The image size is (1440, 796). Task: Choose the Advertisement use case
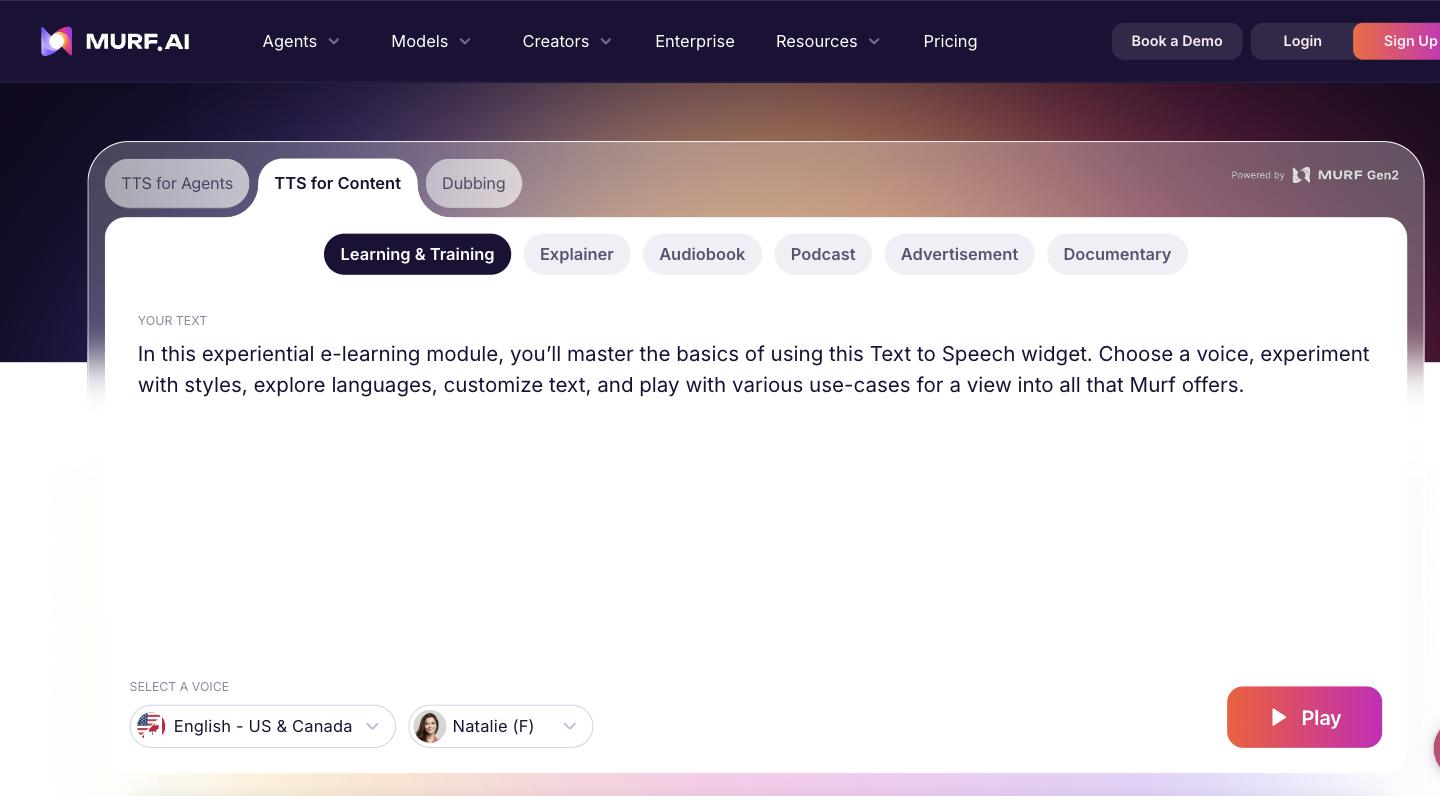click(x=959, y=254)
